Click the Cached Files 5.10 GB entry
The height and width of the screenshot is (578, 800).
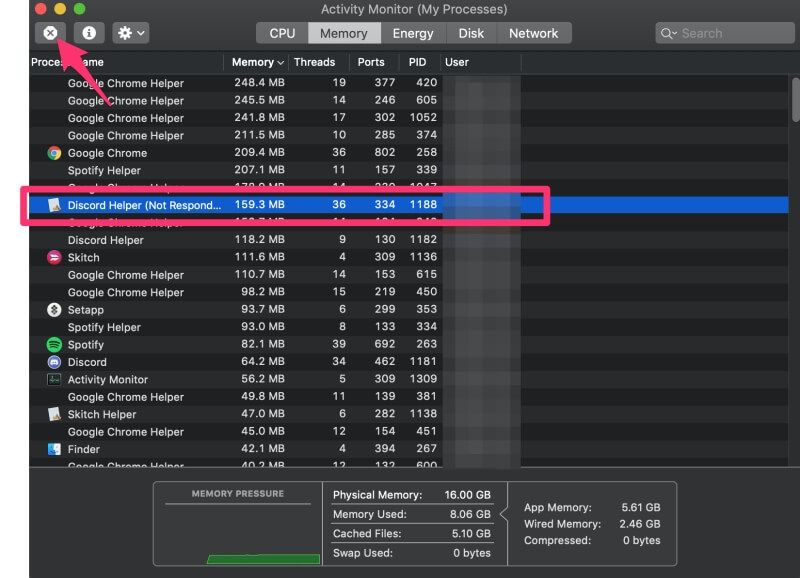[412, 534]
